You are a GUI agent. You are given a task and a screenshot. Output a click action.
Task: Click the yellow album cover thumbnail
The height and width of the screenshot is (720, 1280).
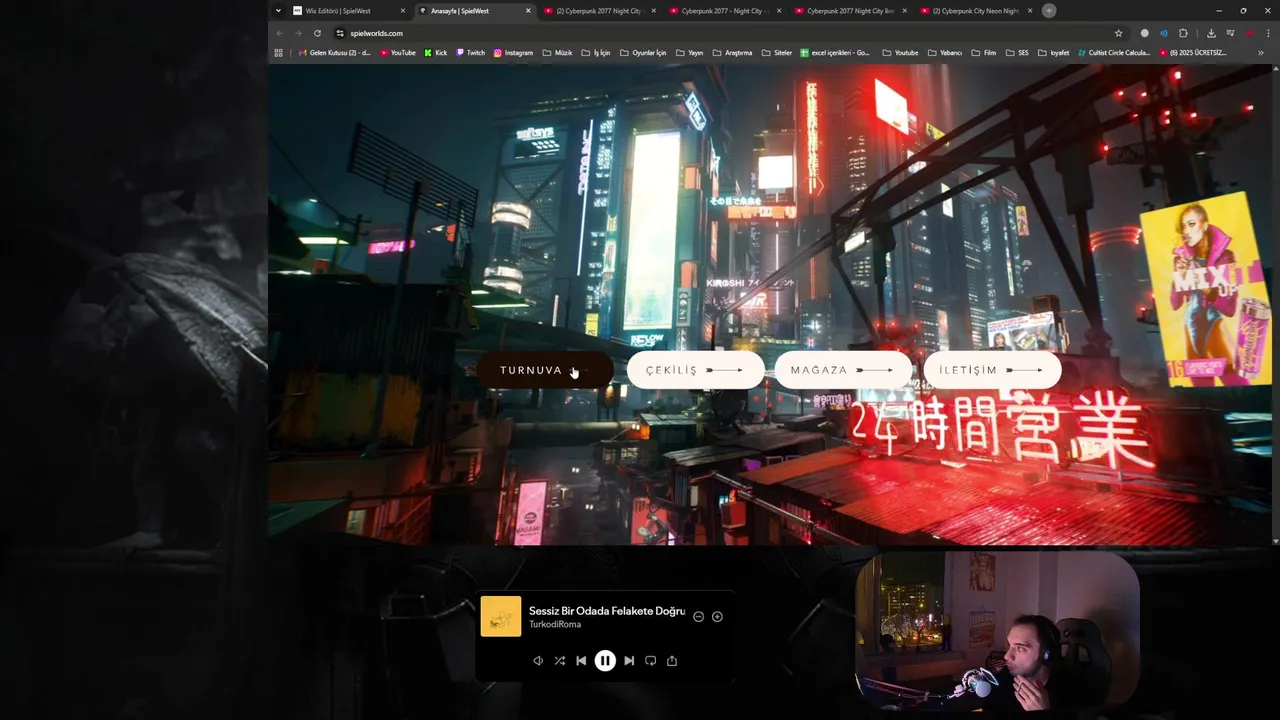[501, 617]
